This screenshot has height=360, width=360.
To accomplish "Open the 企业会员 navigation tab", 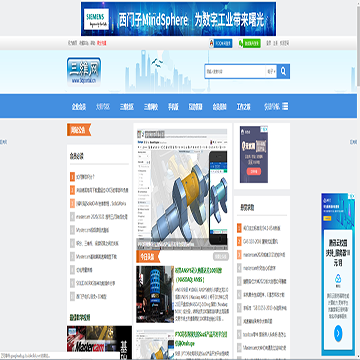I will pyautogui.click(x=79, y=107).
